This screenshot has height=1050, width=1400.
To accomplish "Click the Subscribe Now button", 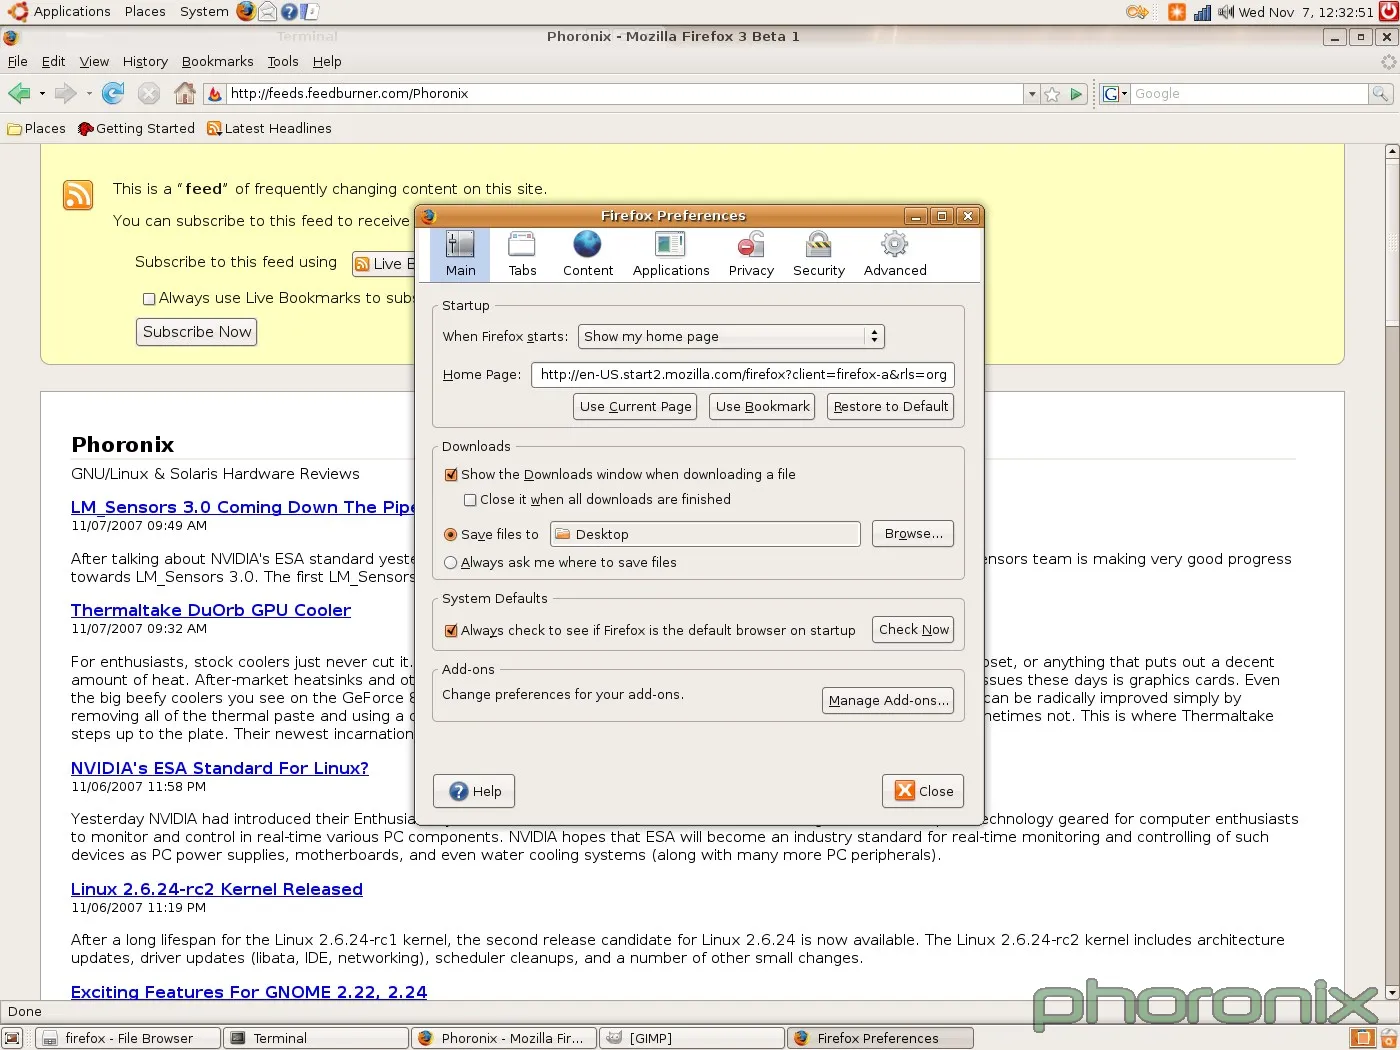I will pos(197,332).
